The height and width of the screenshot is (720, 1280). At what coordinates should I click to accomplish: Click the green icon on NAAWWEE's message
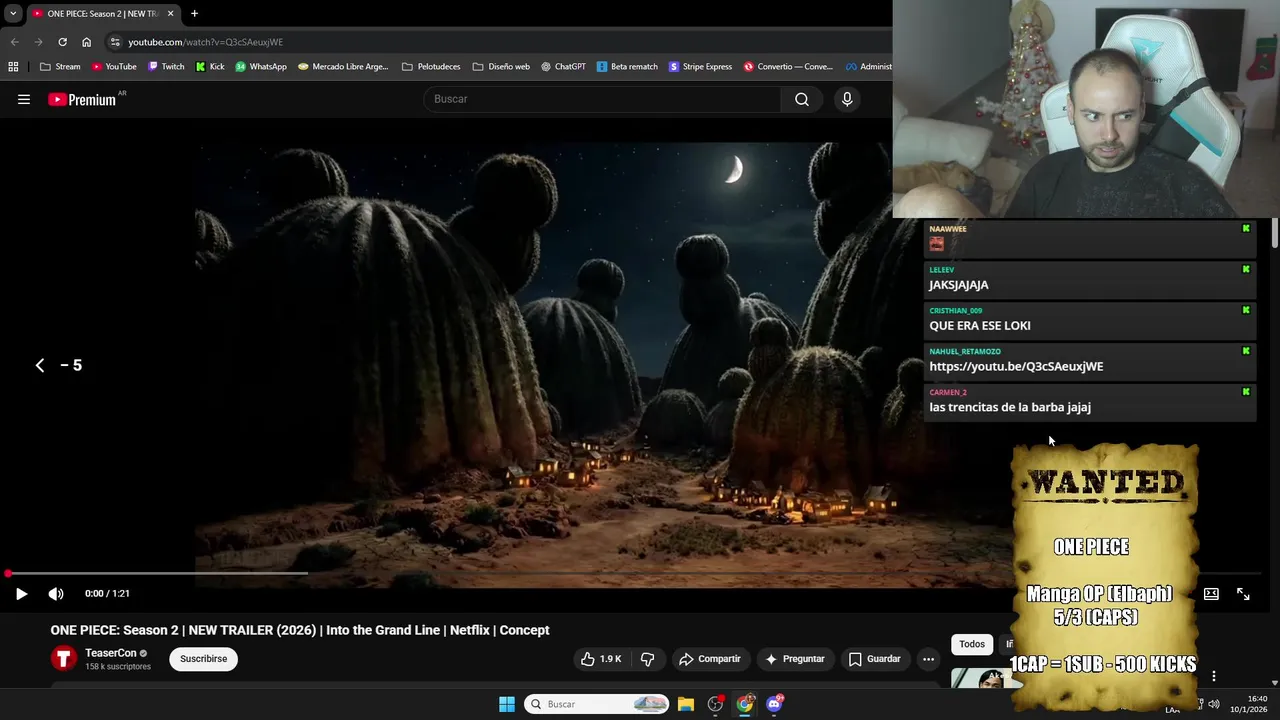click(x=1246, y=229)
